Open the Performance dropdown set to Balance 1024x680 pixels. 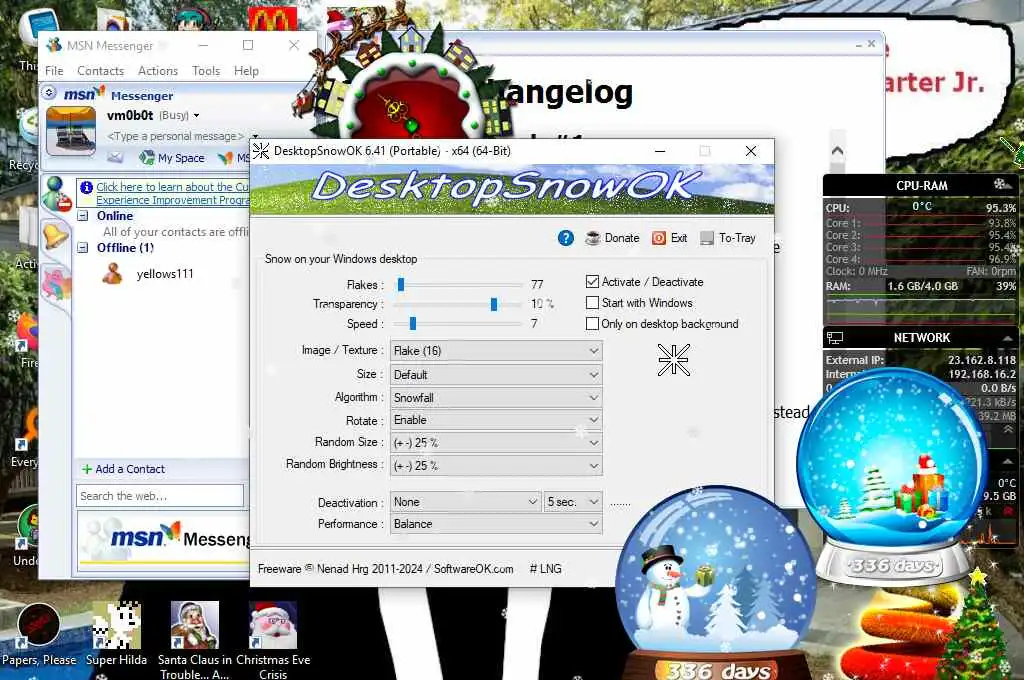point(496,524)
